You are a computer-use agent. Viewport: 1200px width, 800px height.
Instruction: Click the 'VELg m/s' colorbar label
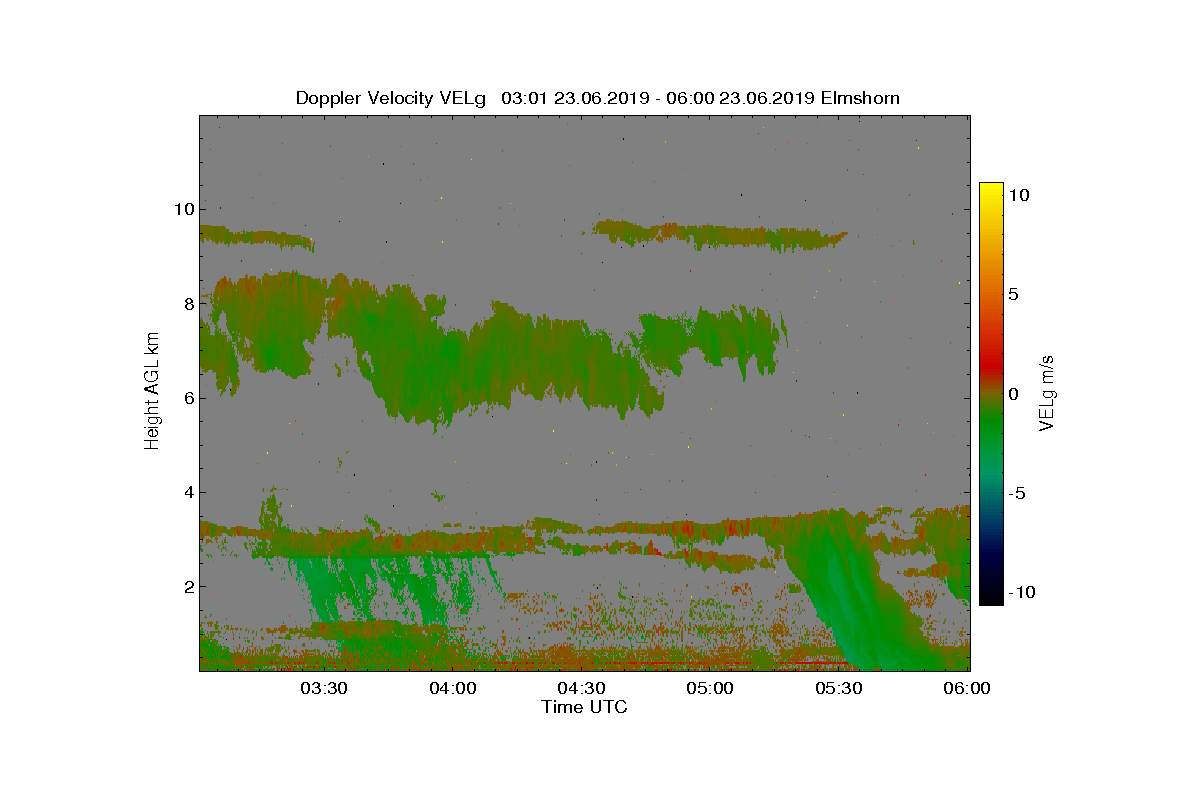[1047, 392]
